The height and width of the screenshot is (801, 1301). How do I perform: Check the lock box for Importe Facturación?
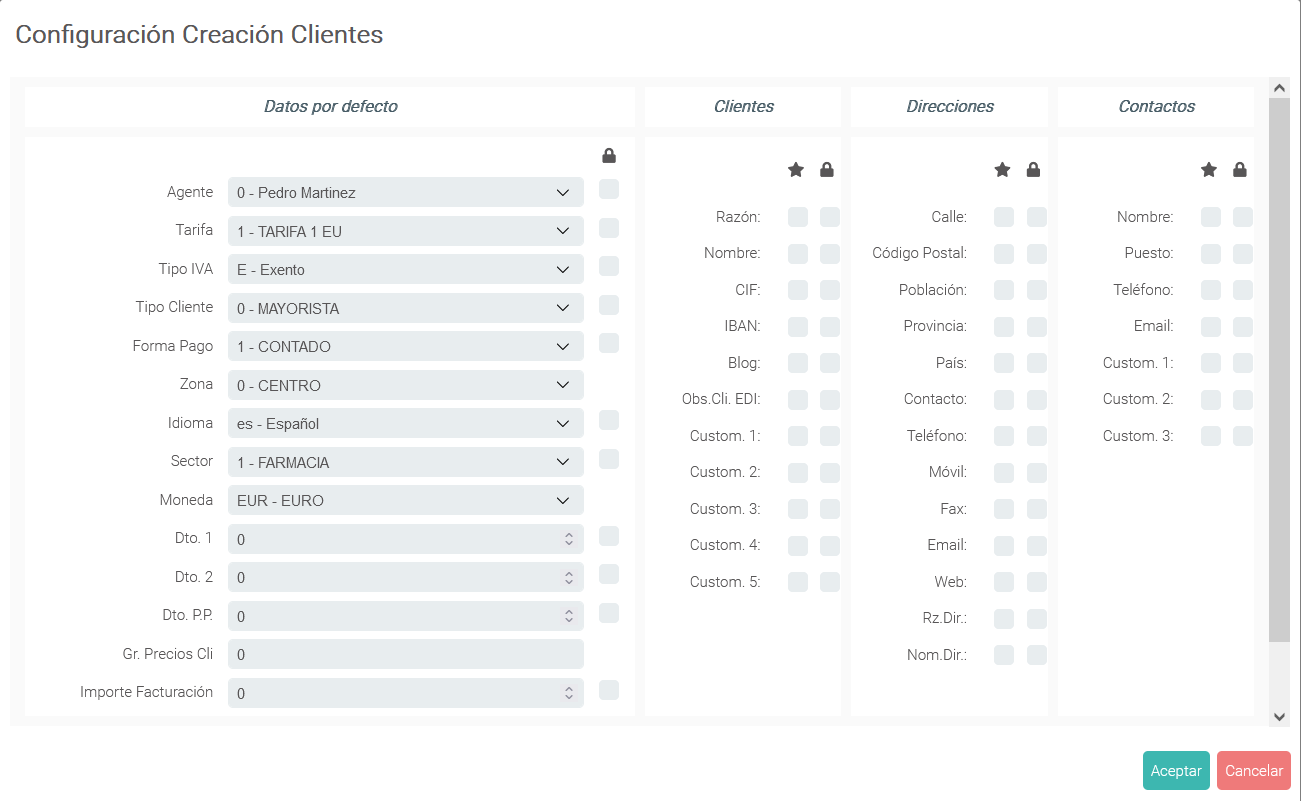[609, 690]
